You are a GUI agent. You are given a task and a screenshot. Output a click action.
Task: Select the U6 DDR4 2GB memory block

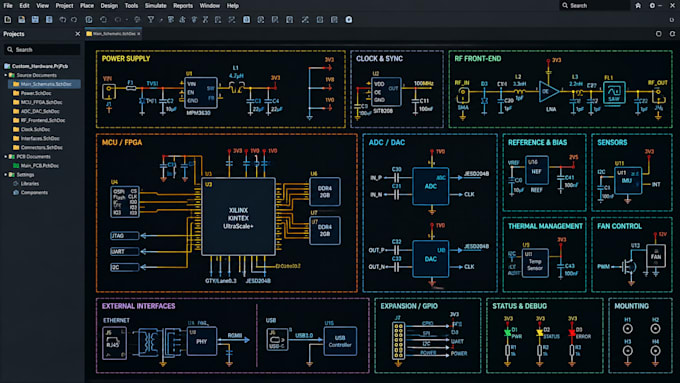click(x=325, y=192)
